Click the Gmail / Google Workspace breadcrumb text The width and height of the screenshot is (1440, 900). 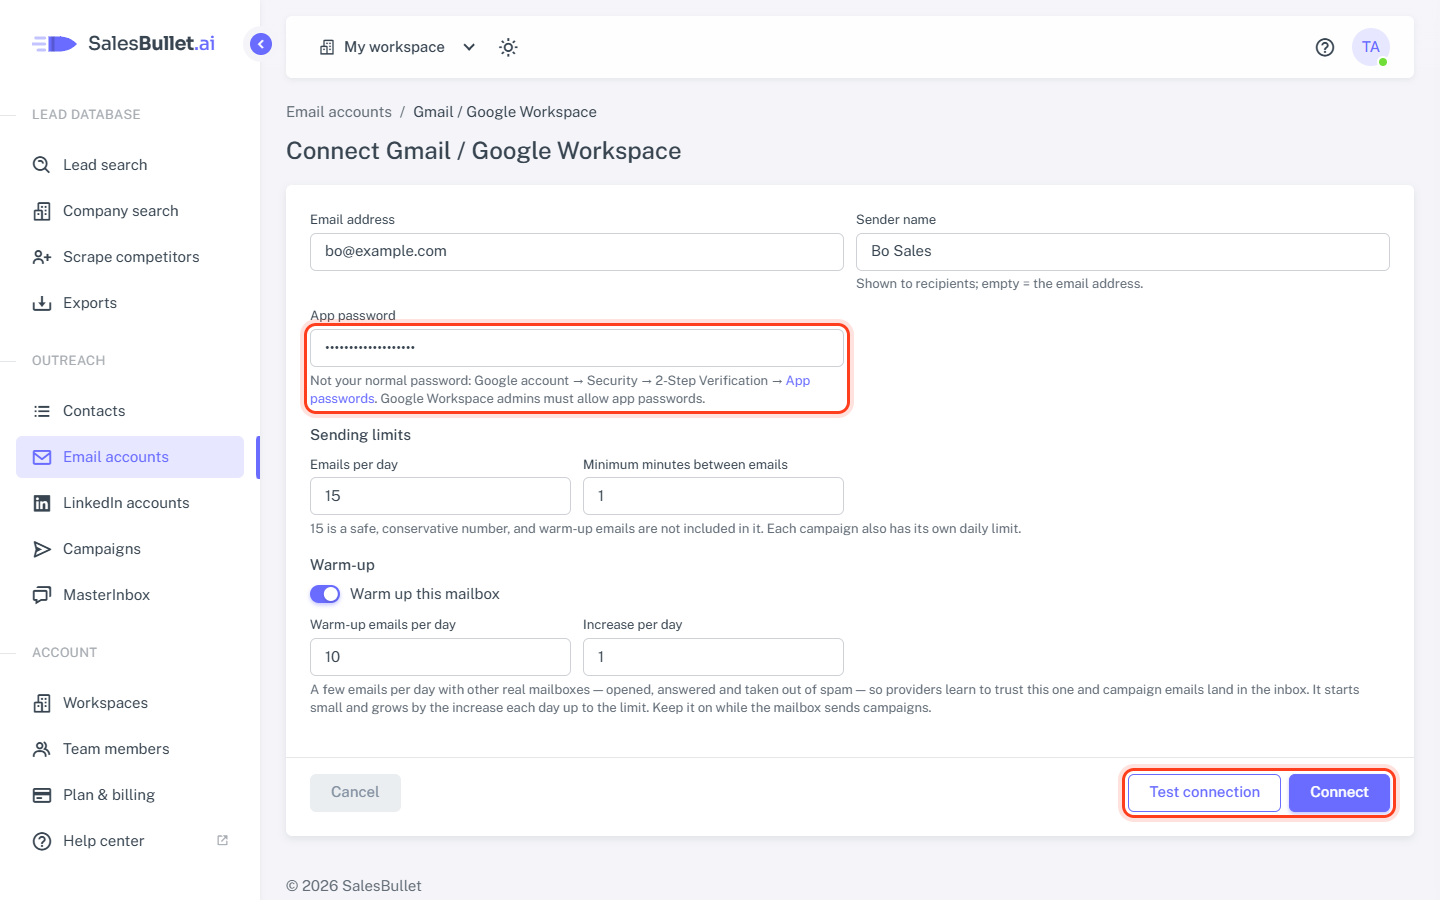pyautogui.click(x=505, y=112)
